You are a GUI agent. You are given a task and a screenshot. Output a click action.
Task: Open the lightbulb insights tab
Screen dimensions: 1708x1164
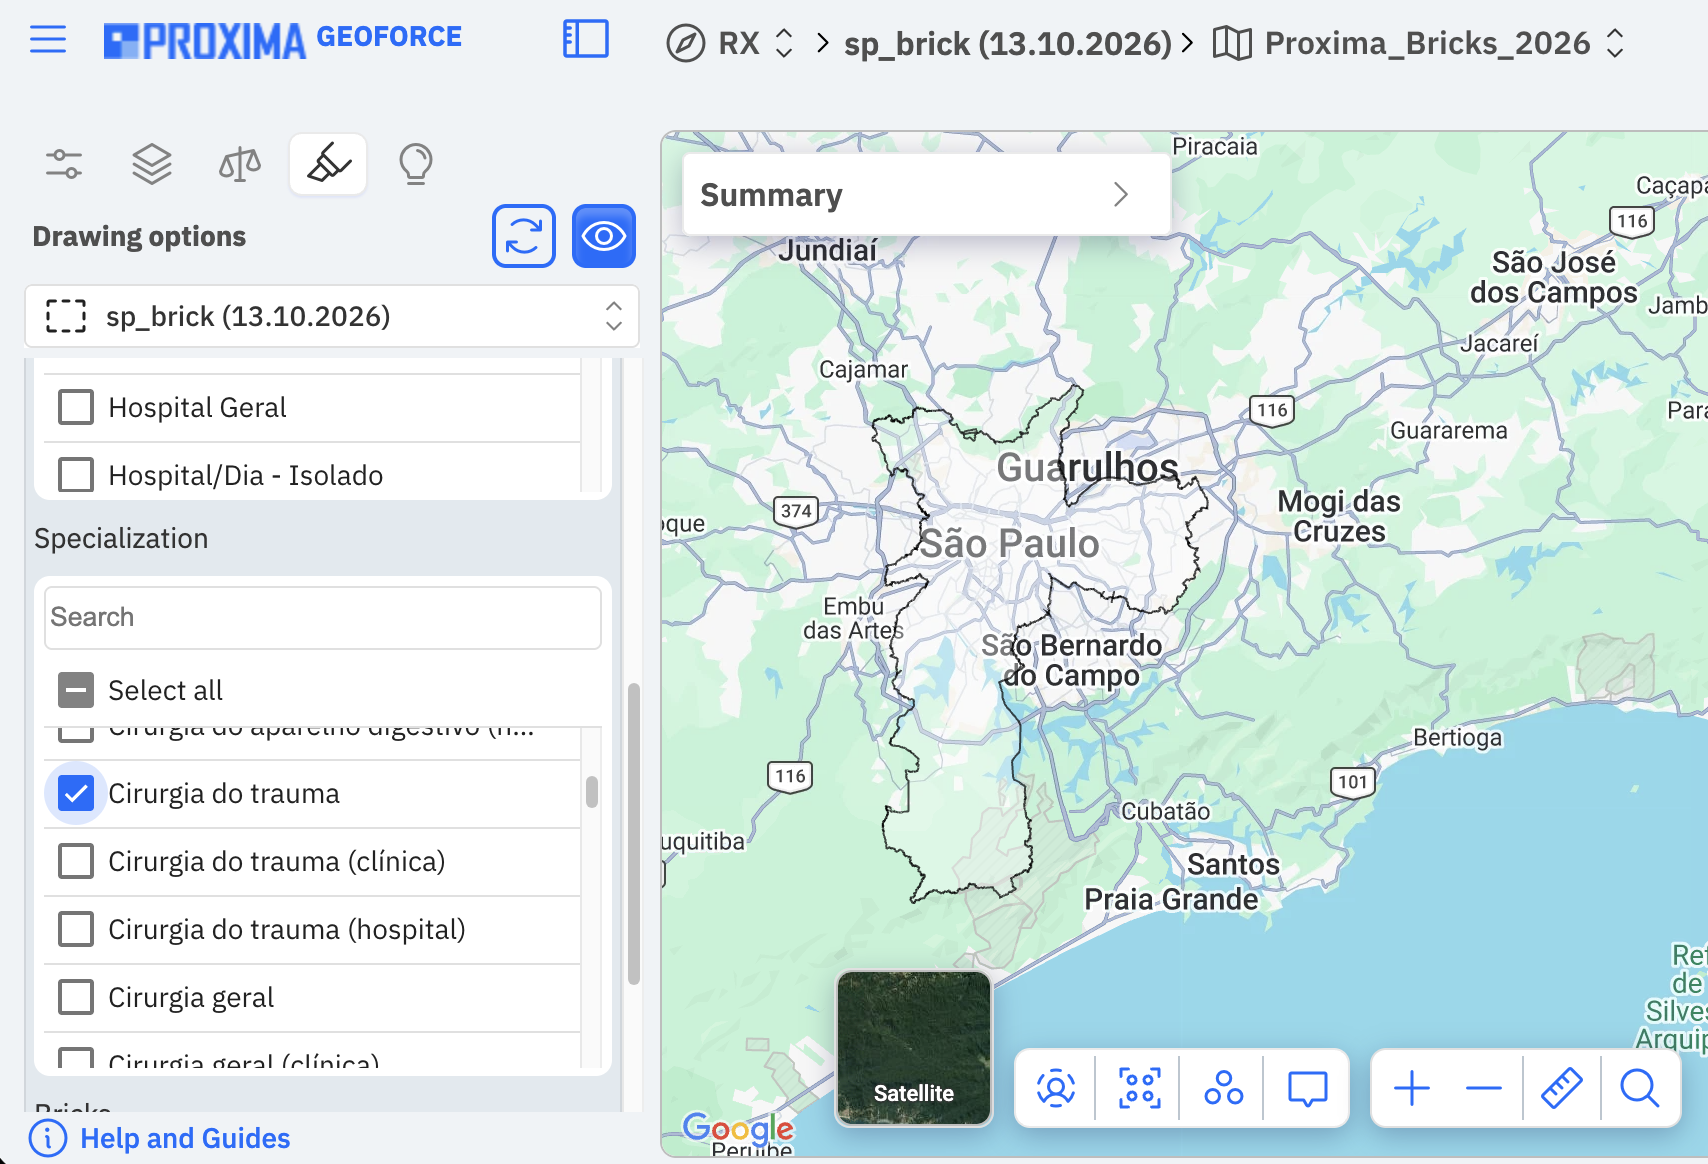(x=416, y=163)
